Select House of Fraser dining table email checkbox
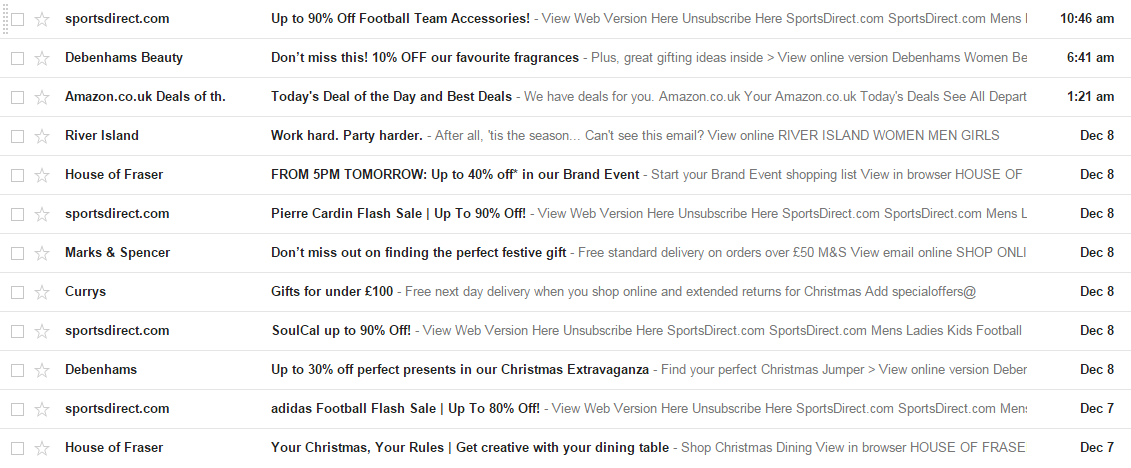The image size is (1131, 468). click(17, 448)
